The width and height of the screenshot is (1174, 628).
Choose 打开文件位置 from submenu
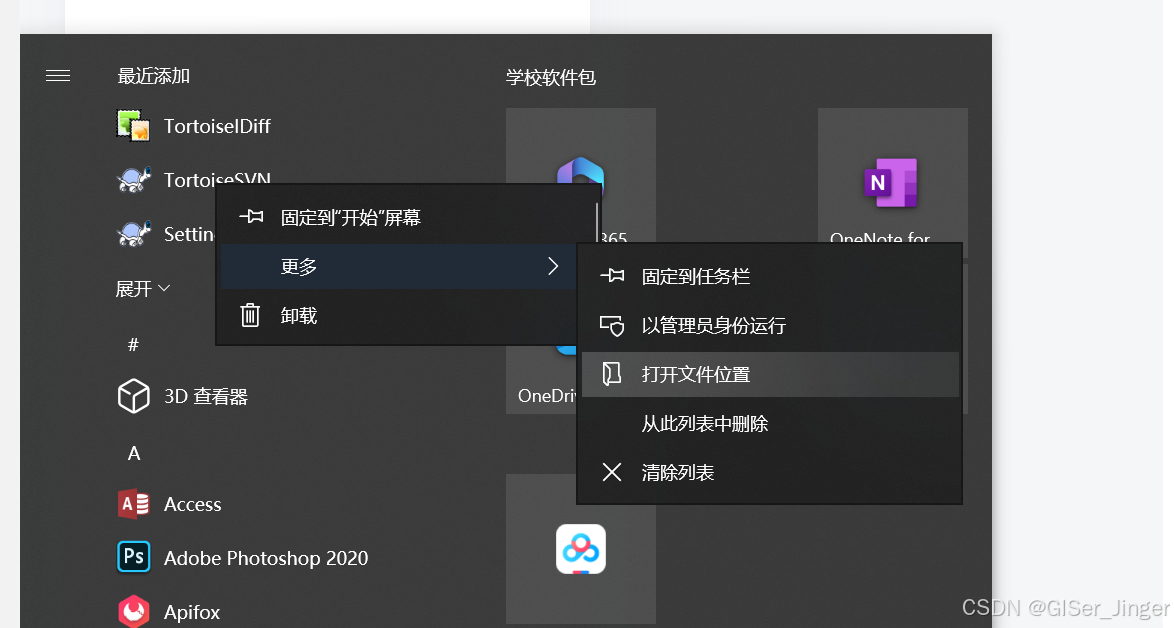770,374
